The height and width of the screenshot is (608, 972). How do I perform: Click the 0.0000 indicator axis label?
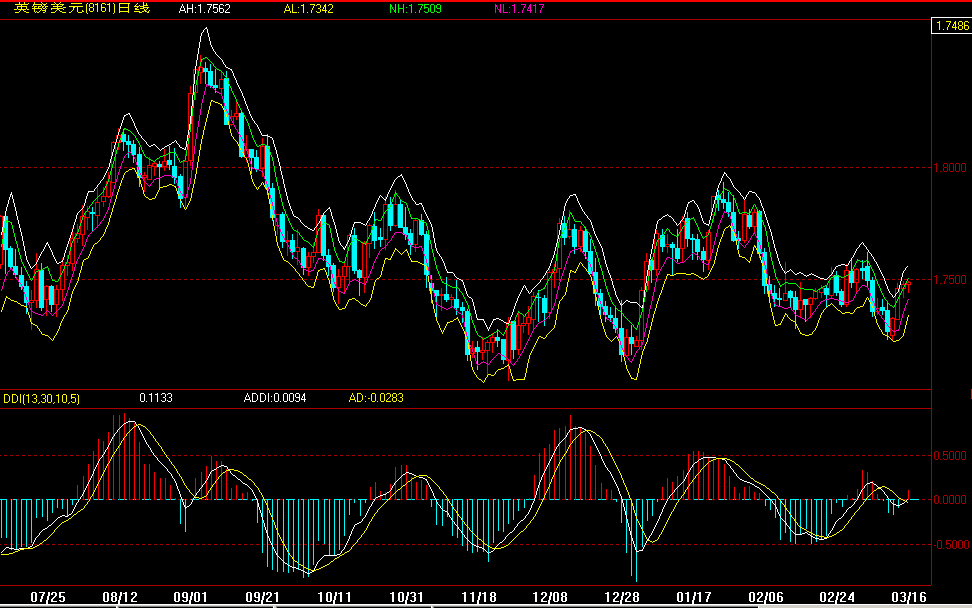point(950,500)
